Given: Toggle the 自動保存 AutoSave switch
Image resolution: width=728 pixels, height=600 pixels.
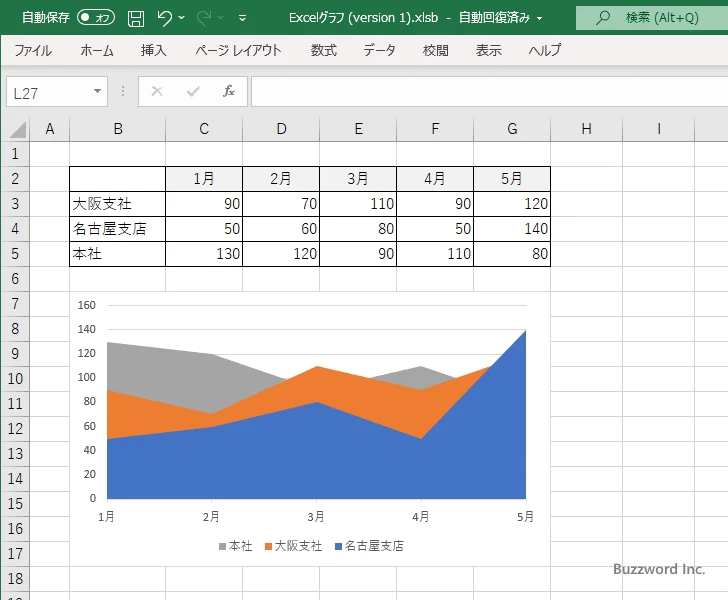Looking at the screenshot, I should point(96,18).
